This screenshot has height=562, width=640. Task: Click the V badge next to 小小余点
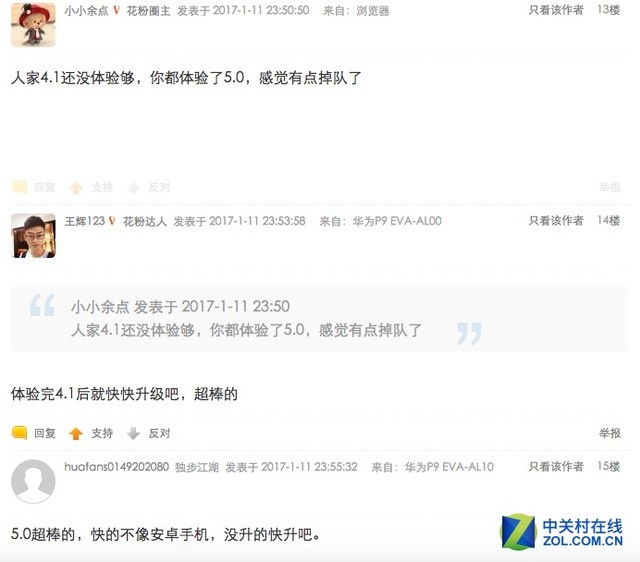coord(117,10)
